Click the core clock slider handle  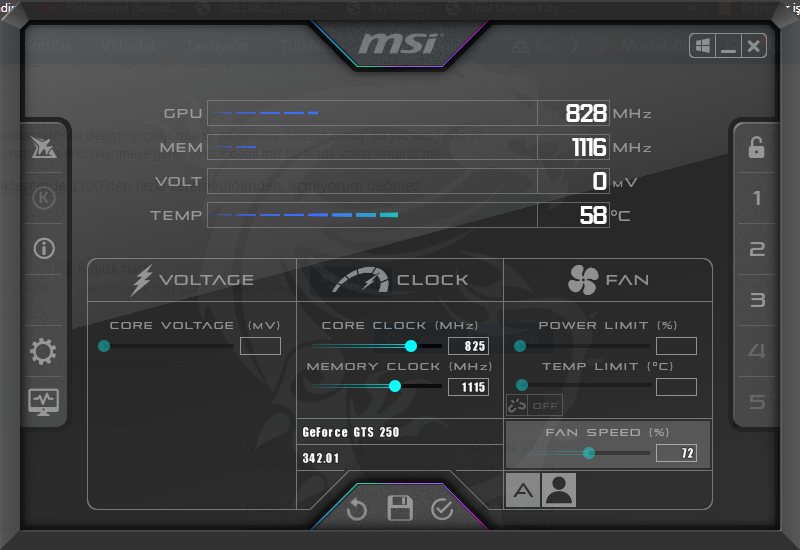(x=411, y=346)
